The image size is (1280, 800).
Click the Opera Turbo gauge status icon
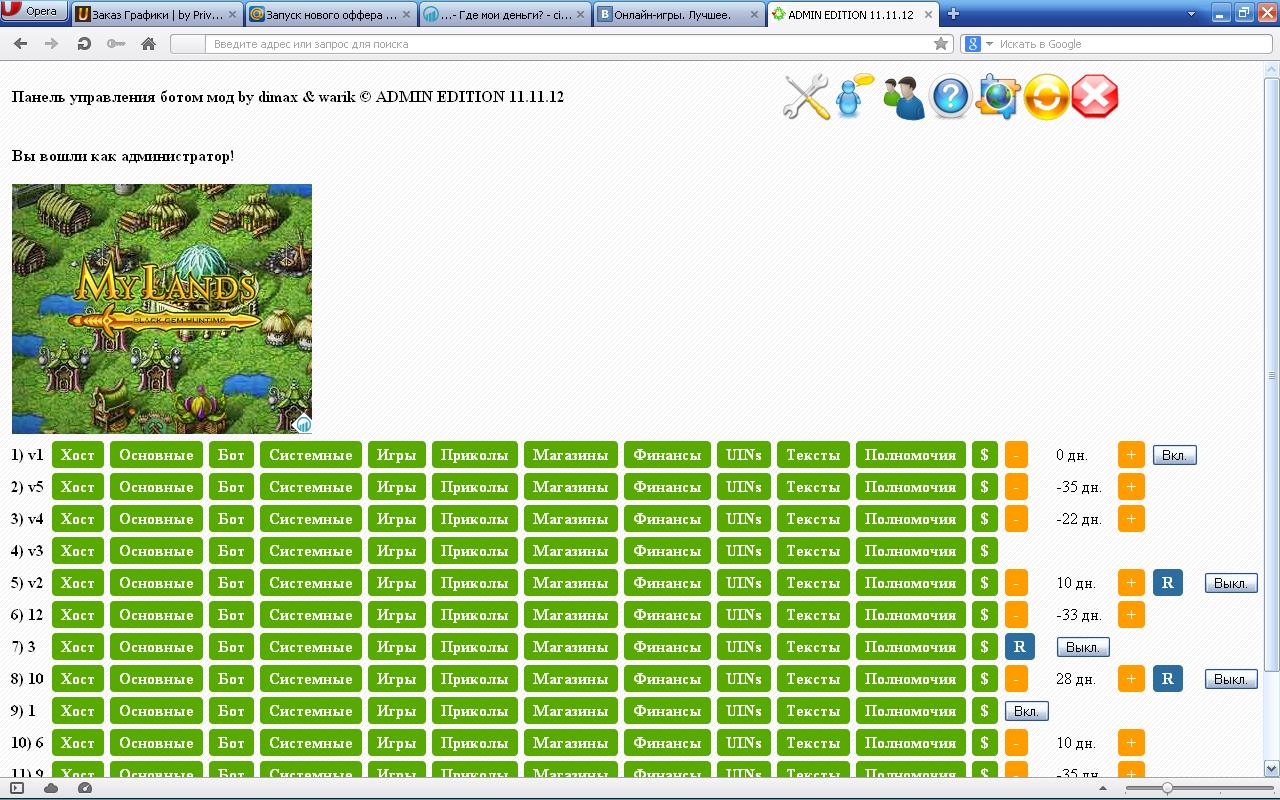[x=85, y=788]
